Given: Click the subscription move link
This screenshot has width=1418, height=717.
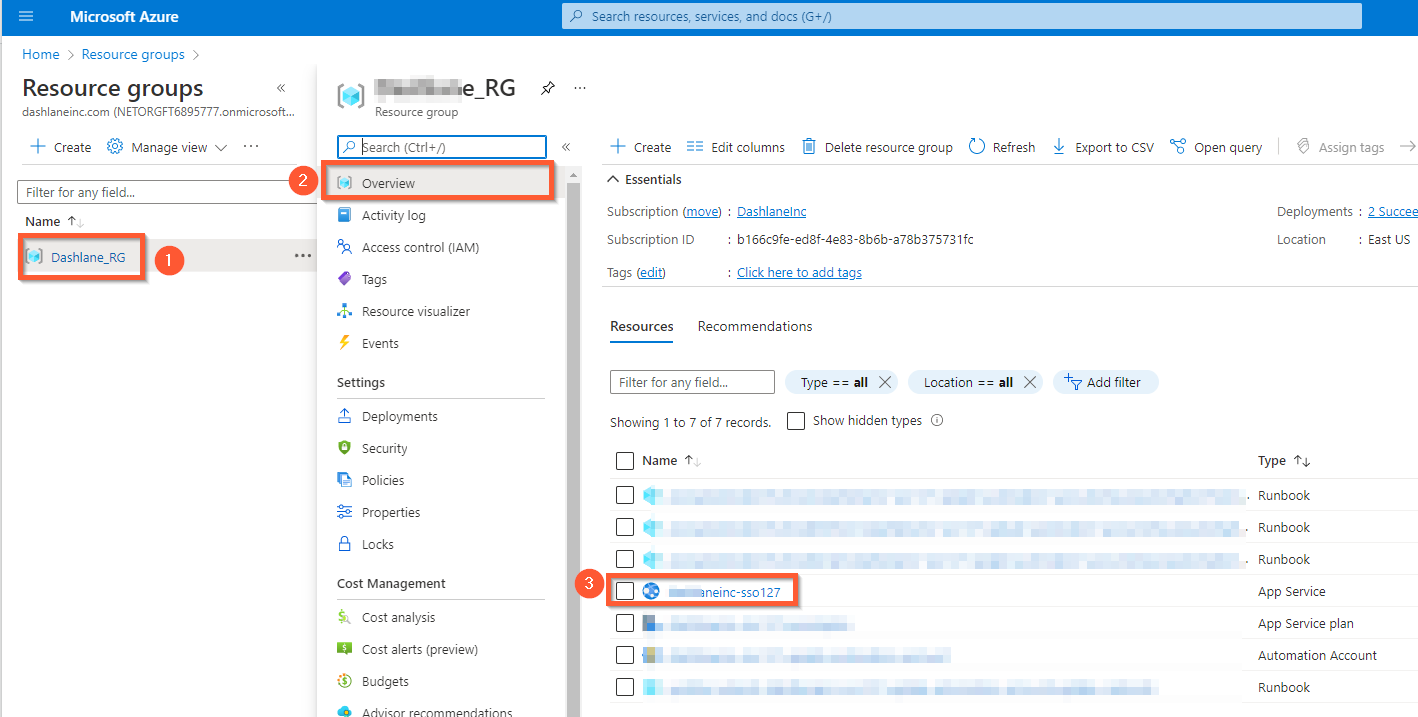Looking at the screenshot, I should (x=702, y=211).
